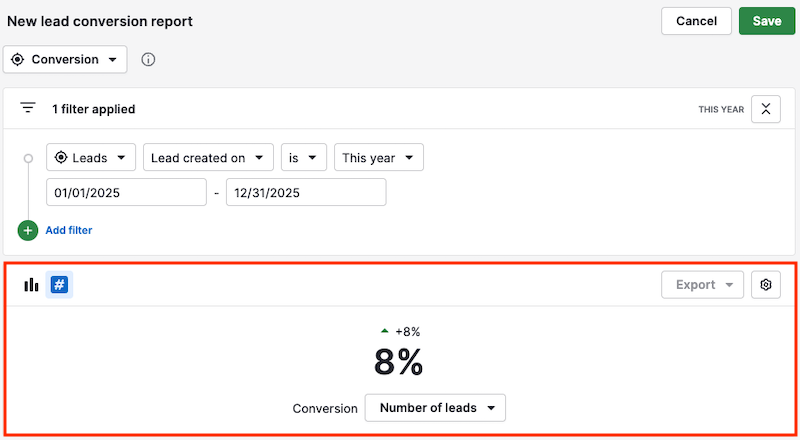Open the Lead created on field dropdown
Screen dimensions: 800x440
[x=208, y=158]
